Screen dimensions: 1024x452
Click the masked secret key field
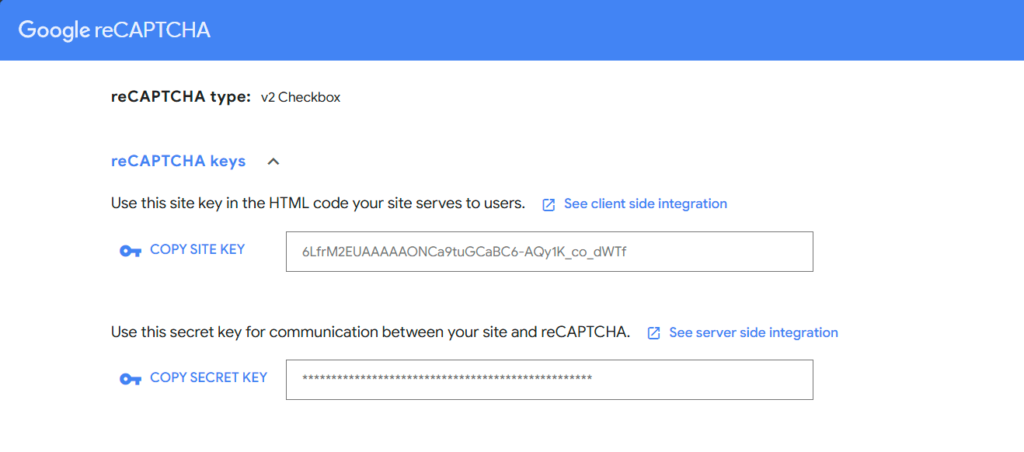click(x=549, y=379)
